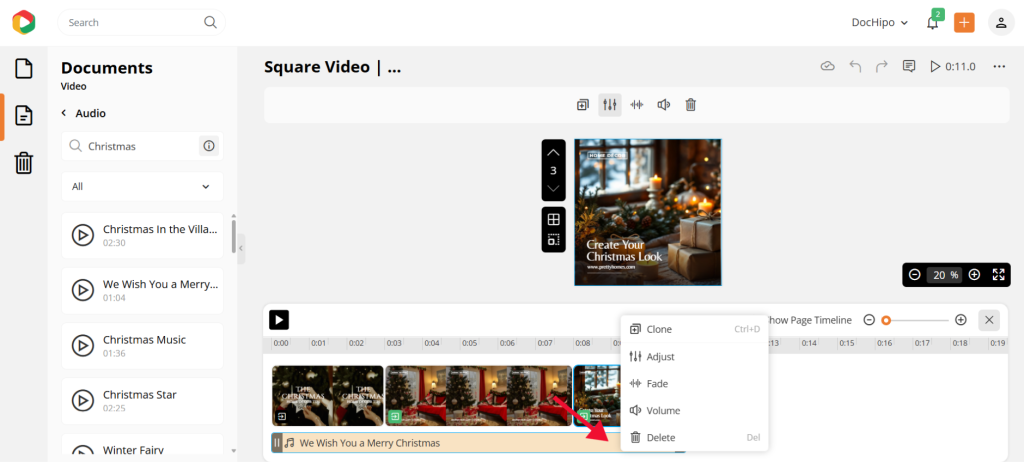Open the blank document sidebar icon
Image resolution: width=1024 pixels, height=463 pixels.
point(24,69)
